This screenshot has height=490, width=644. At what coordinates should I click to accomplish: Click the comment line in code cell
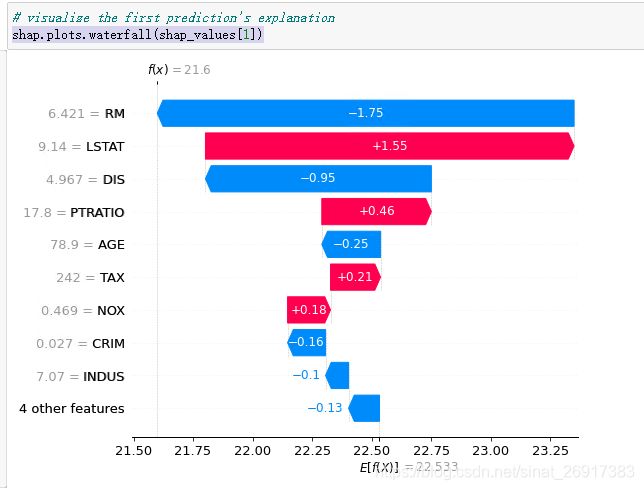(173, 18)
